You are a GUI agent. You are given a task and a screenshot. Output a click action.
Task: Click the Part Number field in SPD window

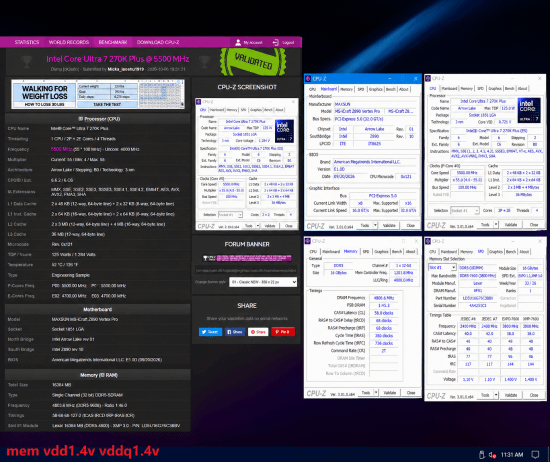478,298
